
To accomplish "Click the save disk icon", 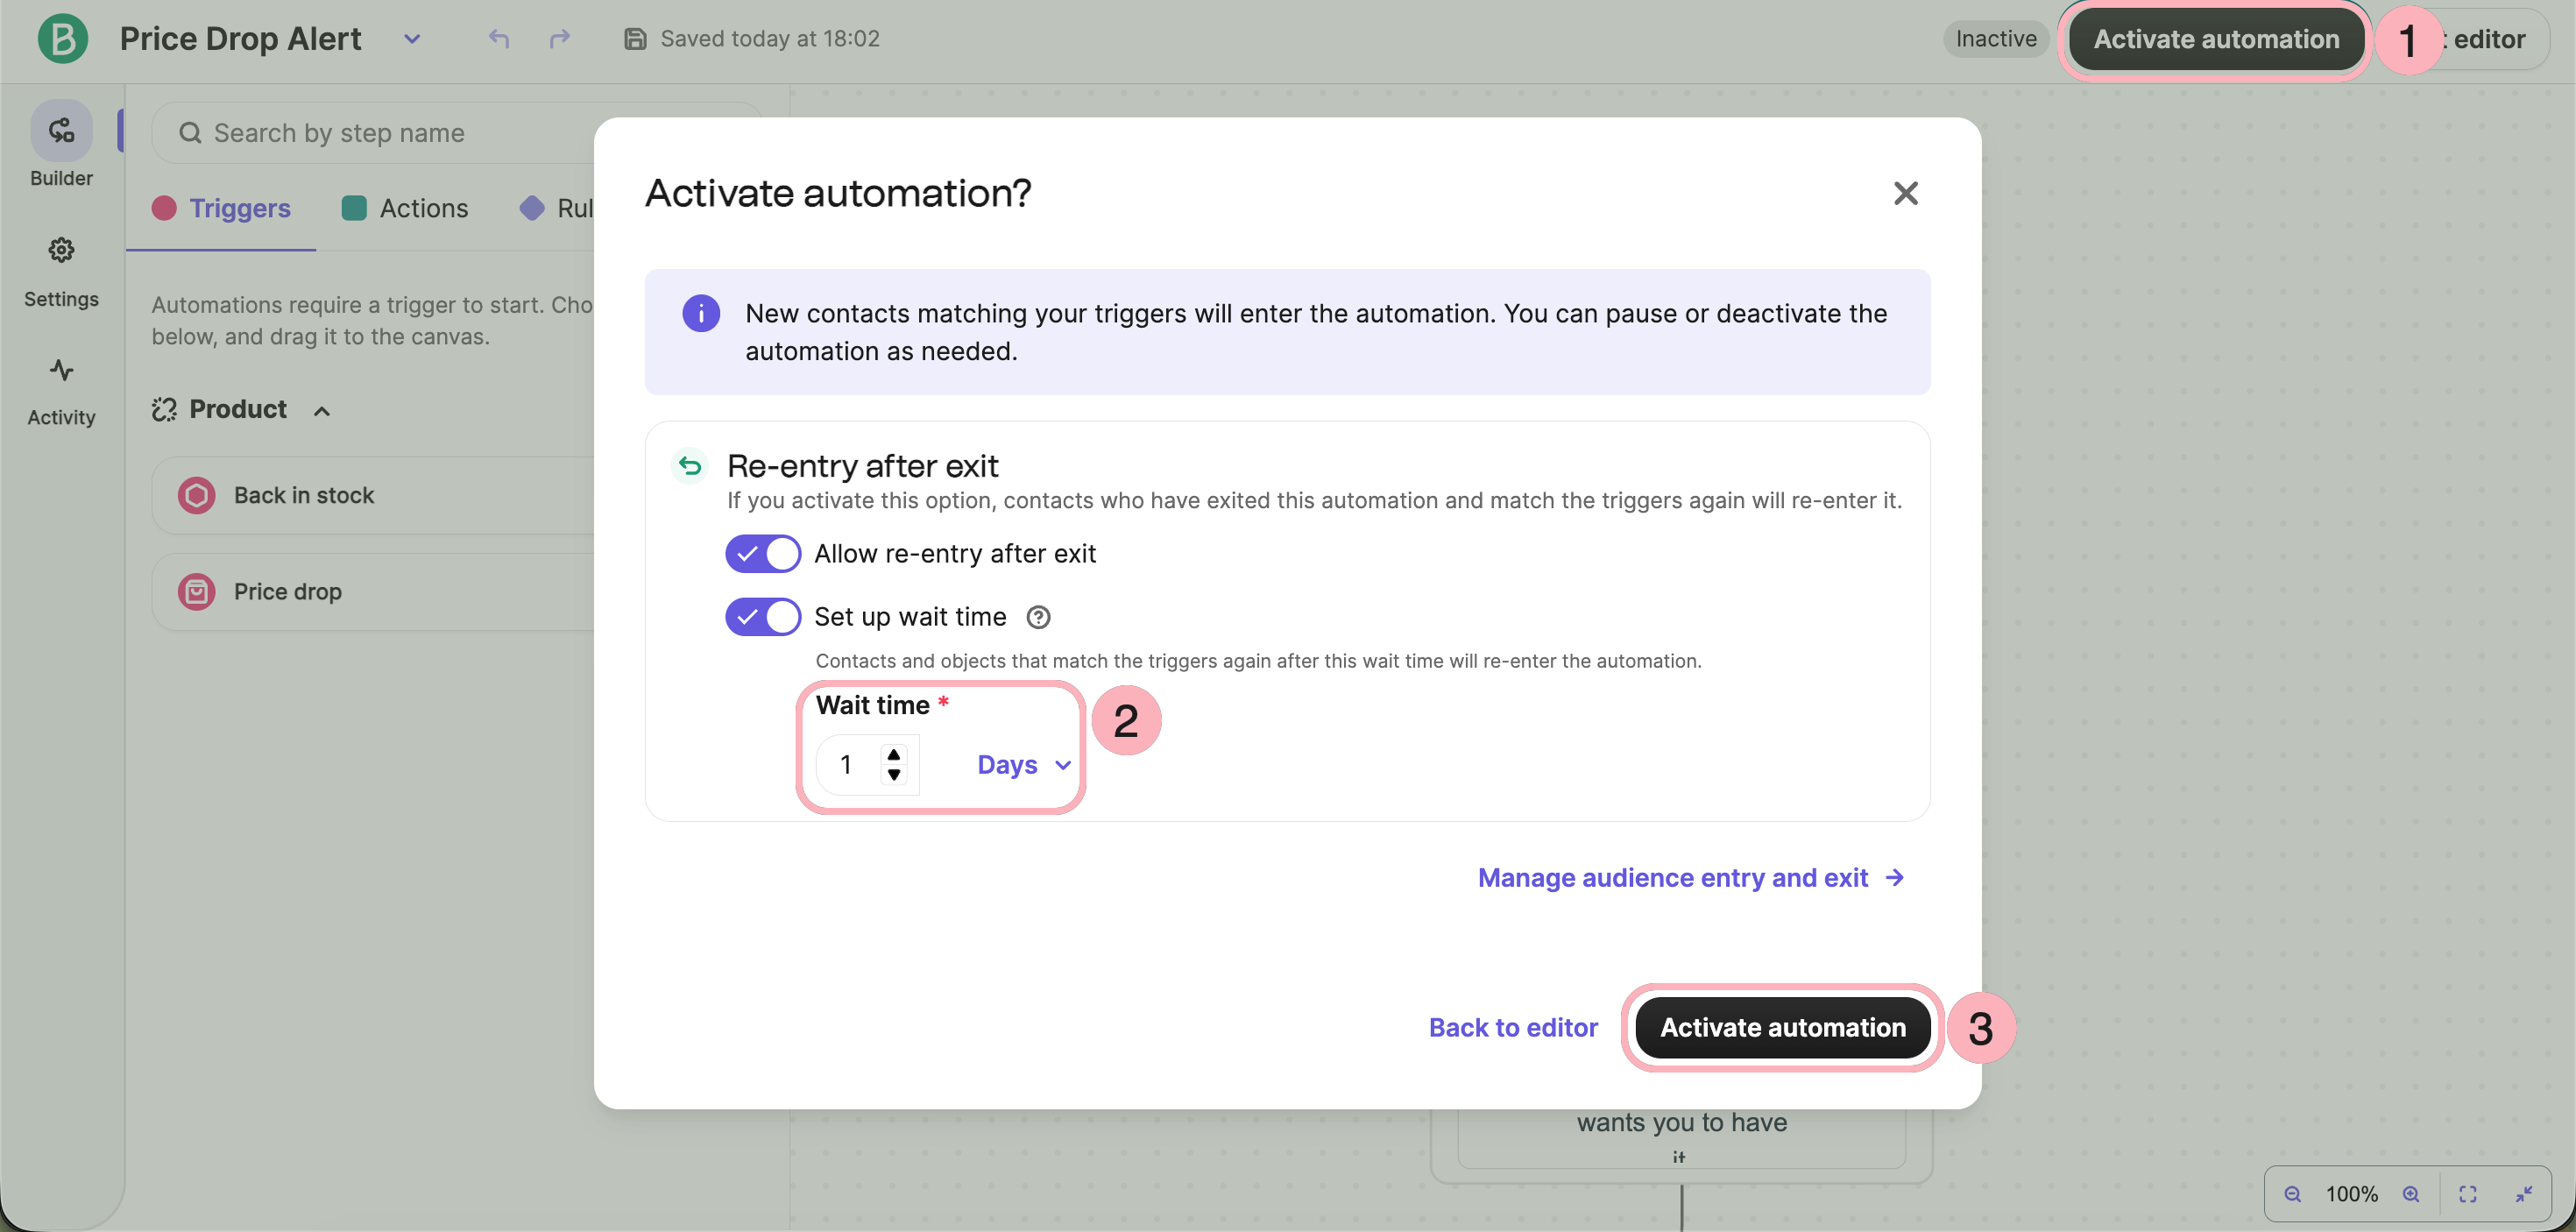I will [635, 39].
